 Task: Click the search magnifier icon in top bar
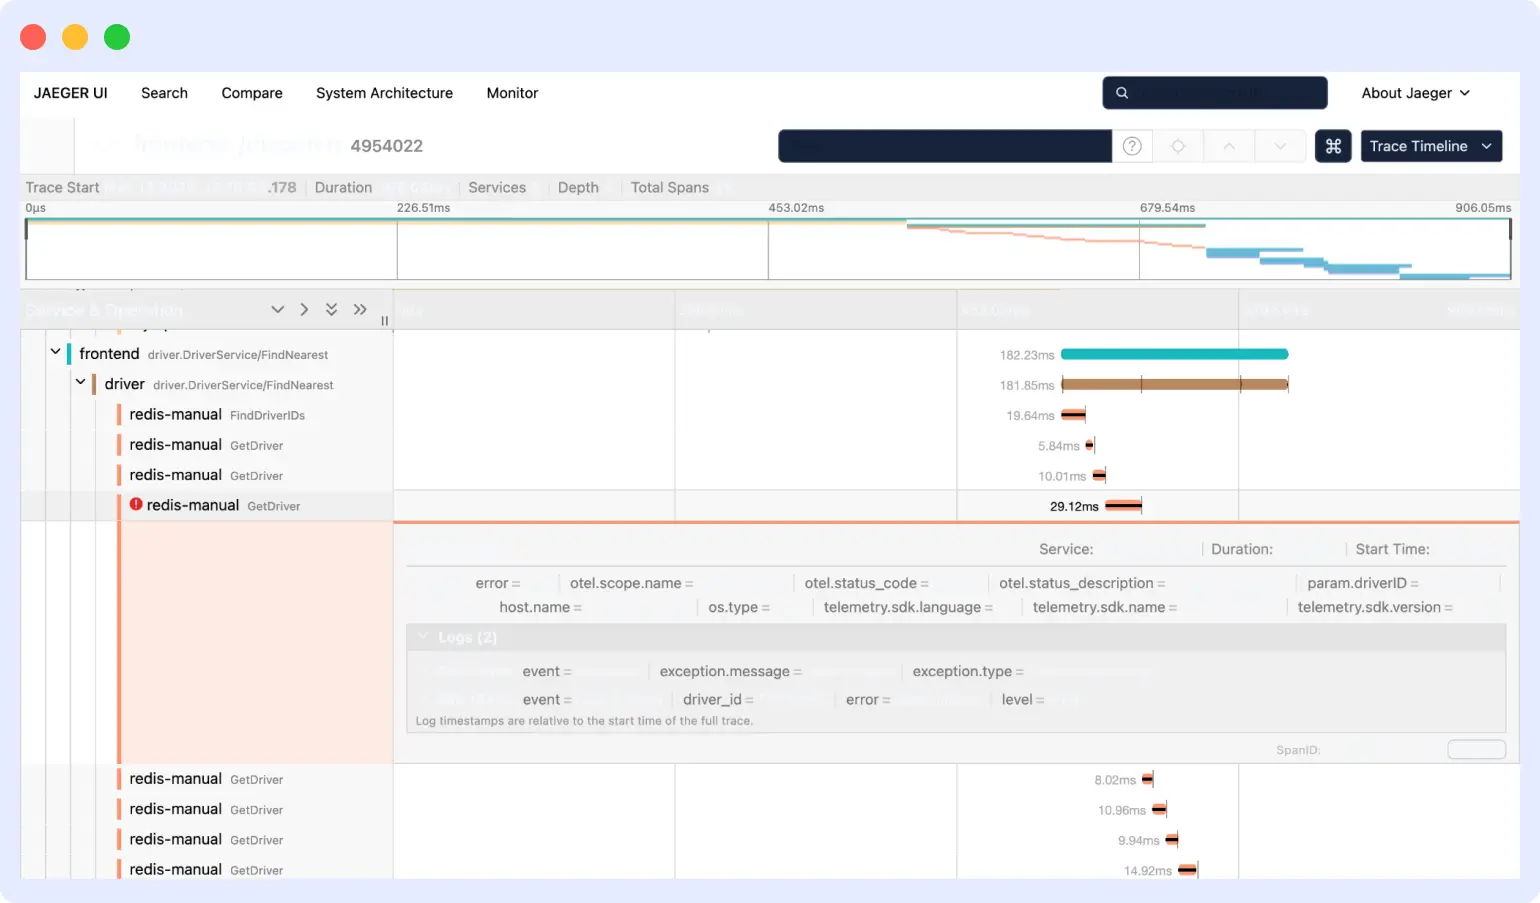coord(1122,93)
